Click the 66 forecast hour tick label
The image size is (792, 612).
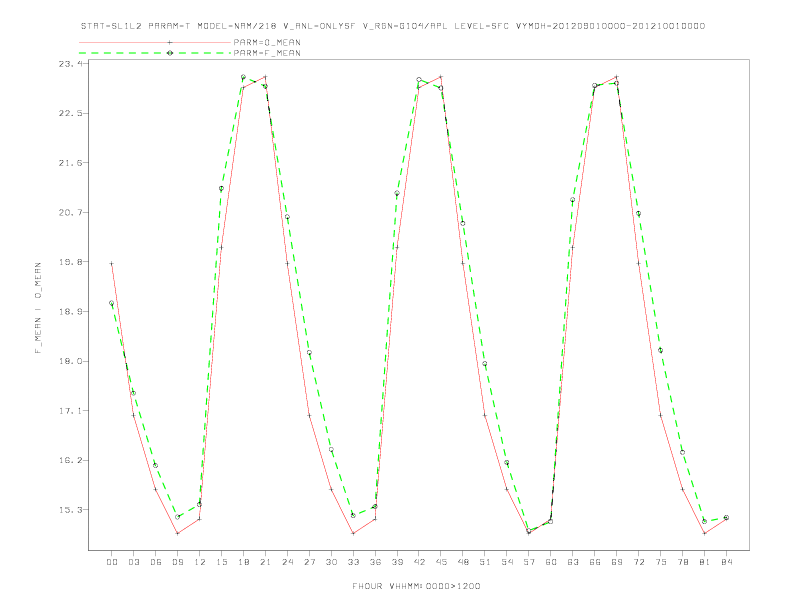pos(595,562)
